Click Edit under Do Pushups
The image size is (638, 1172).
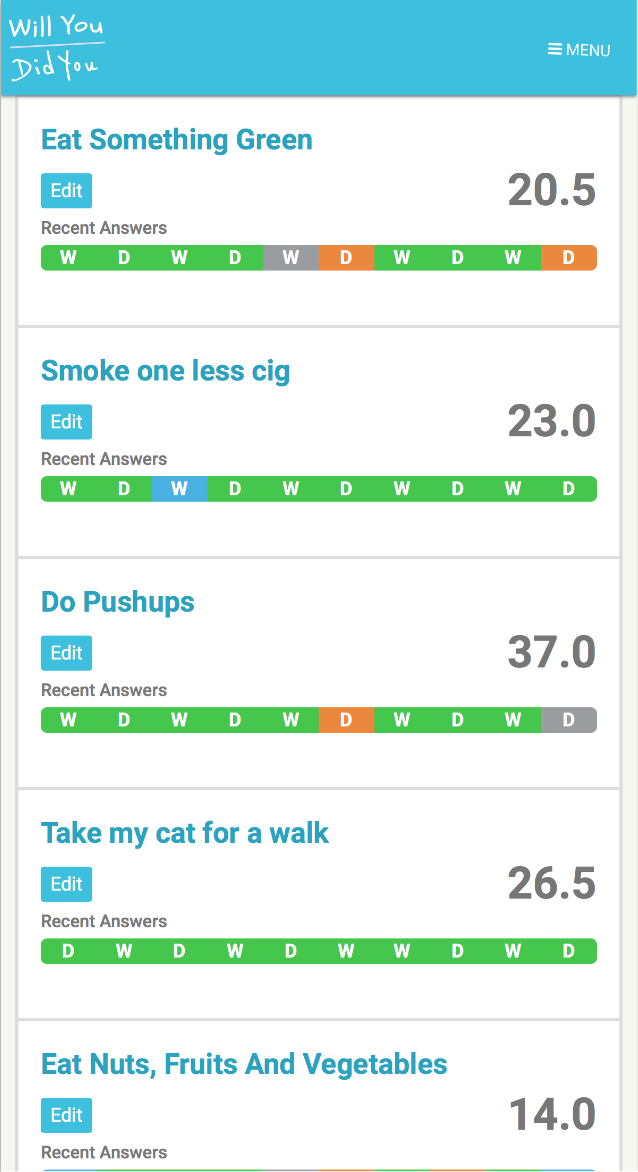[66, 653]
